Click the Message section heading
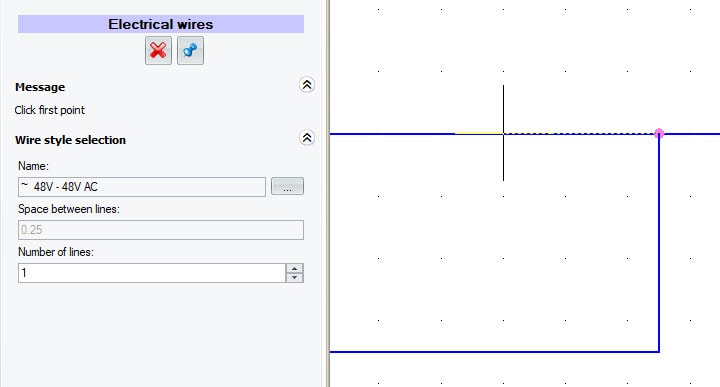This screenshot has height=387, width=720. tap(40, 87)
